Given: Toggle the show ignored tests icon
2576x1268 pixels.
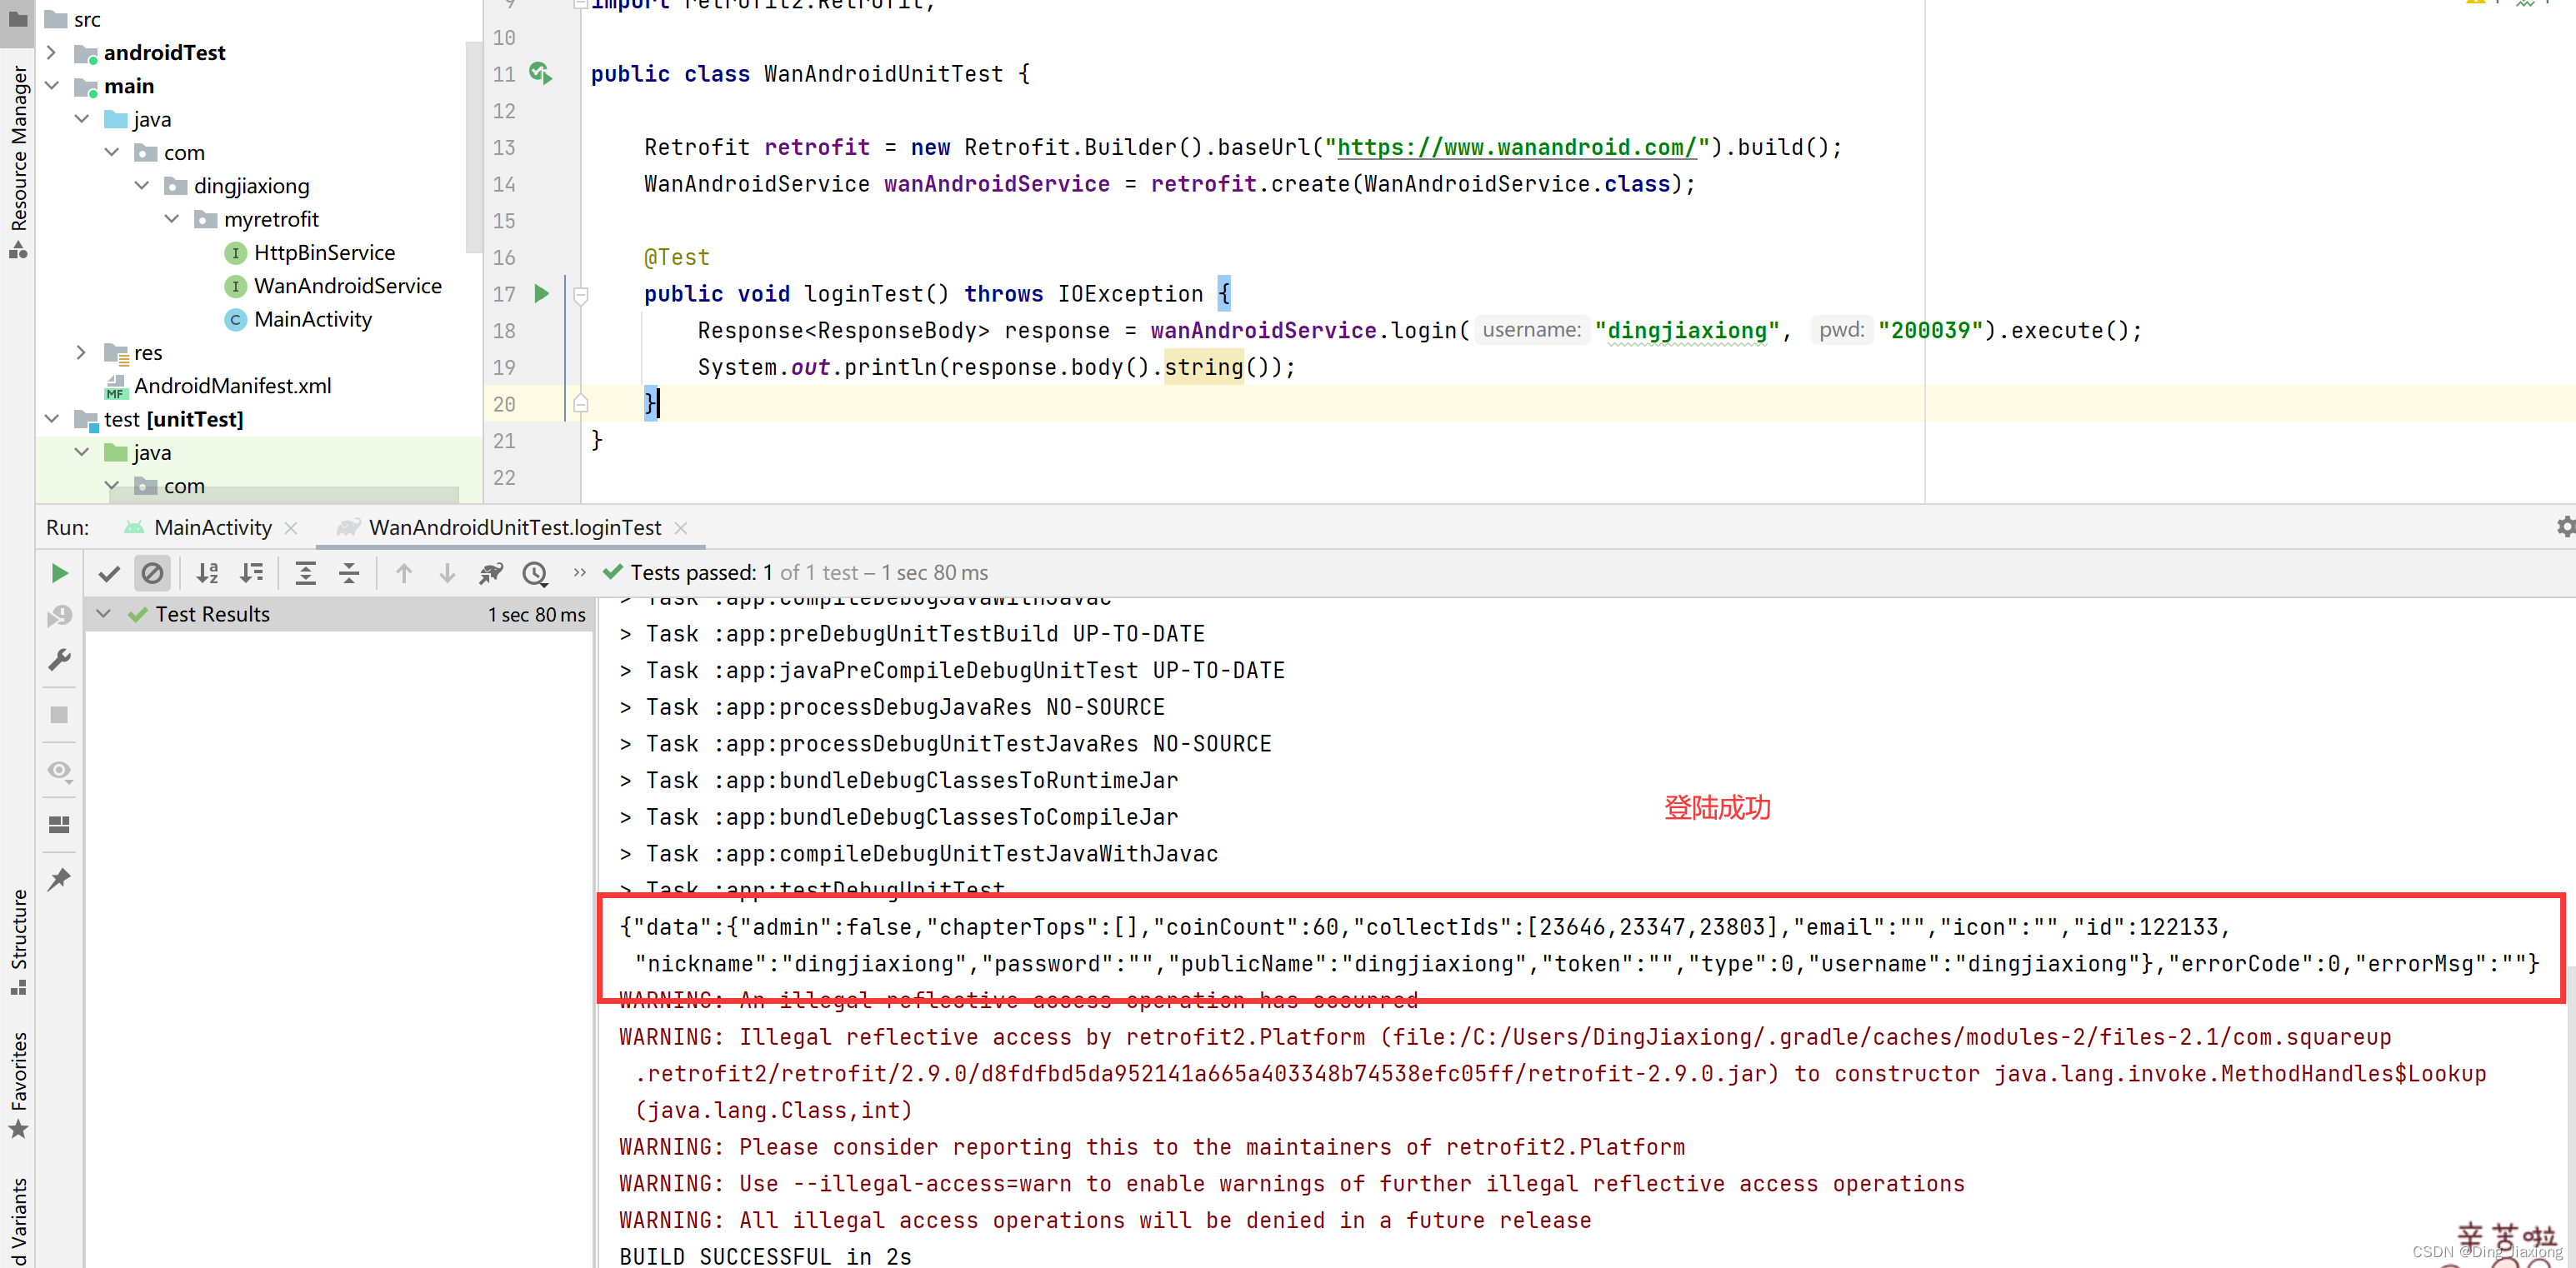Looking at the screenshot, I should 152,573.
